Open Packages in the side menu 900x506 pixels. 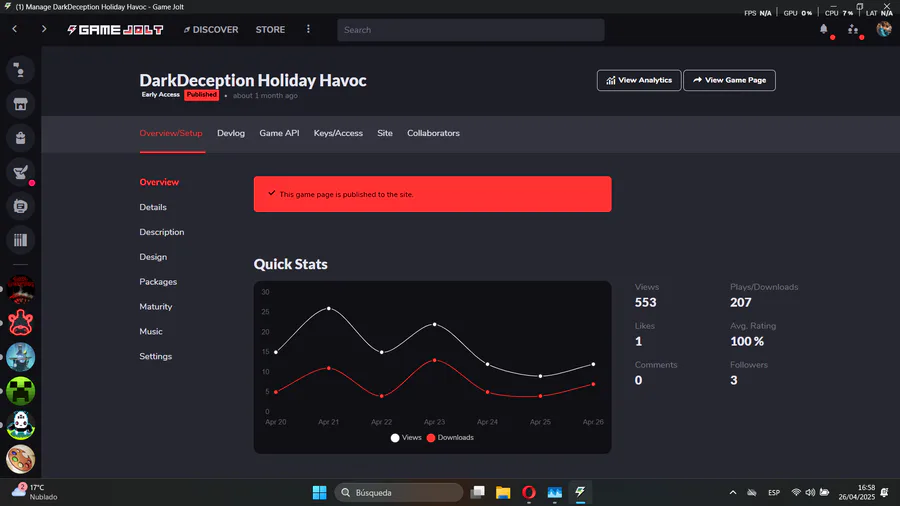coord(158,282)
